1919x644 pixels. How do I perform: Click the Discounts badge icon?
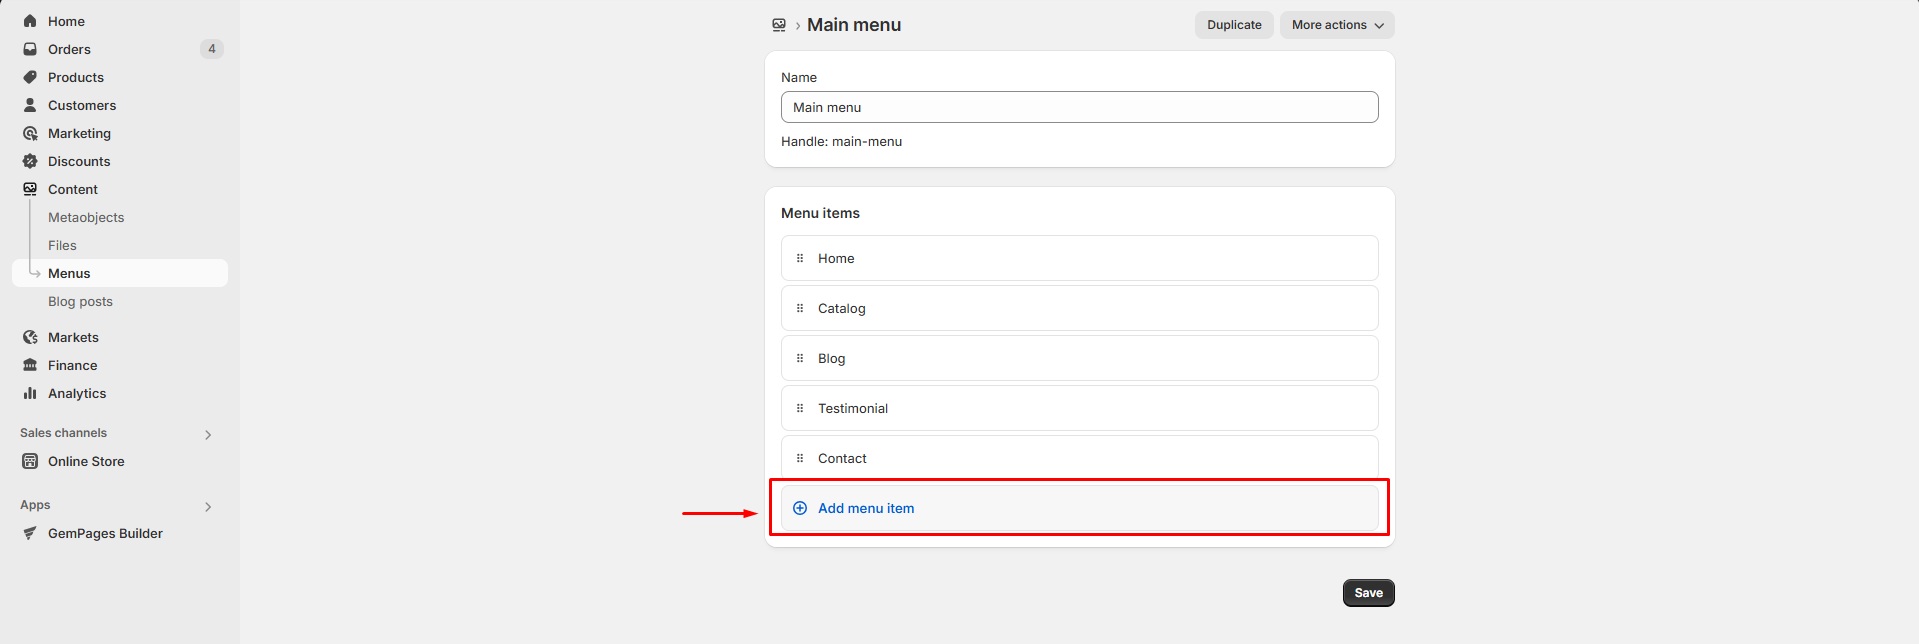tap(30, 161)
